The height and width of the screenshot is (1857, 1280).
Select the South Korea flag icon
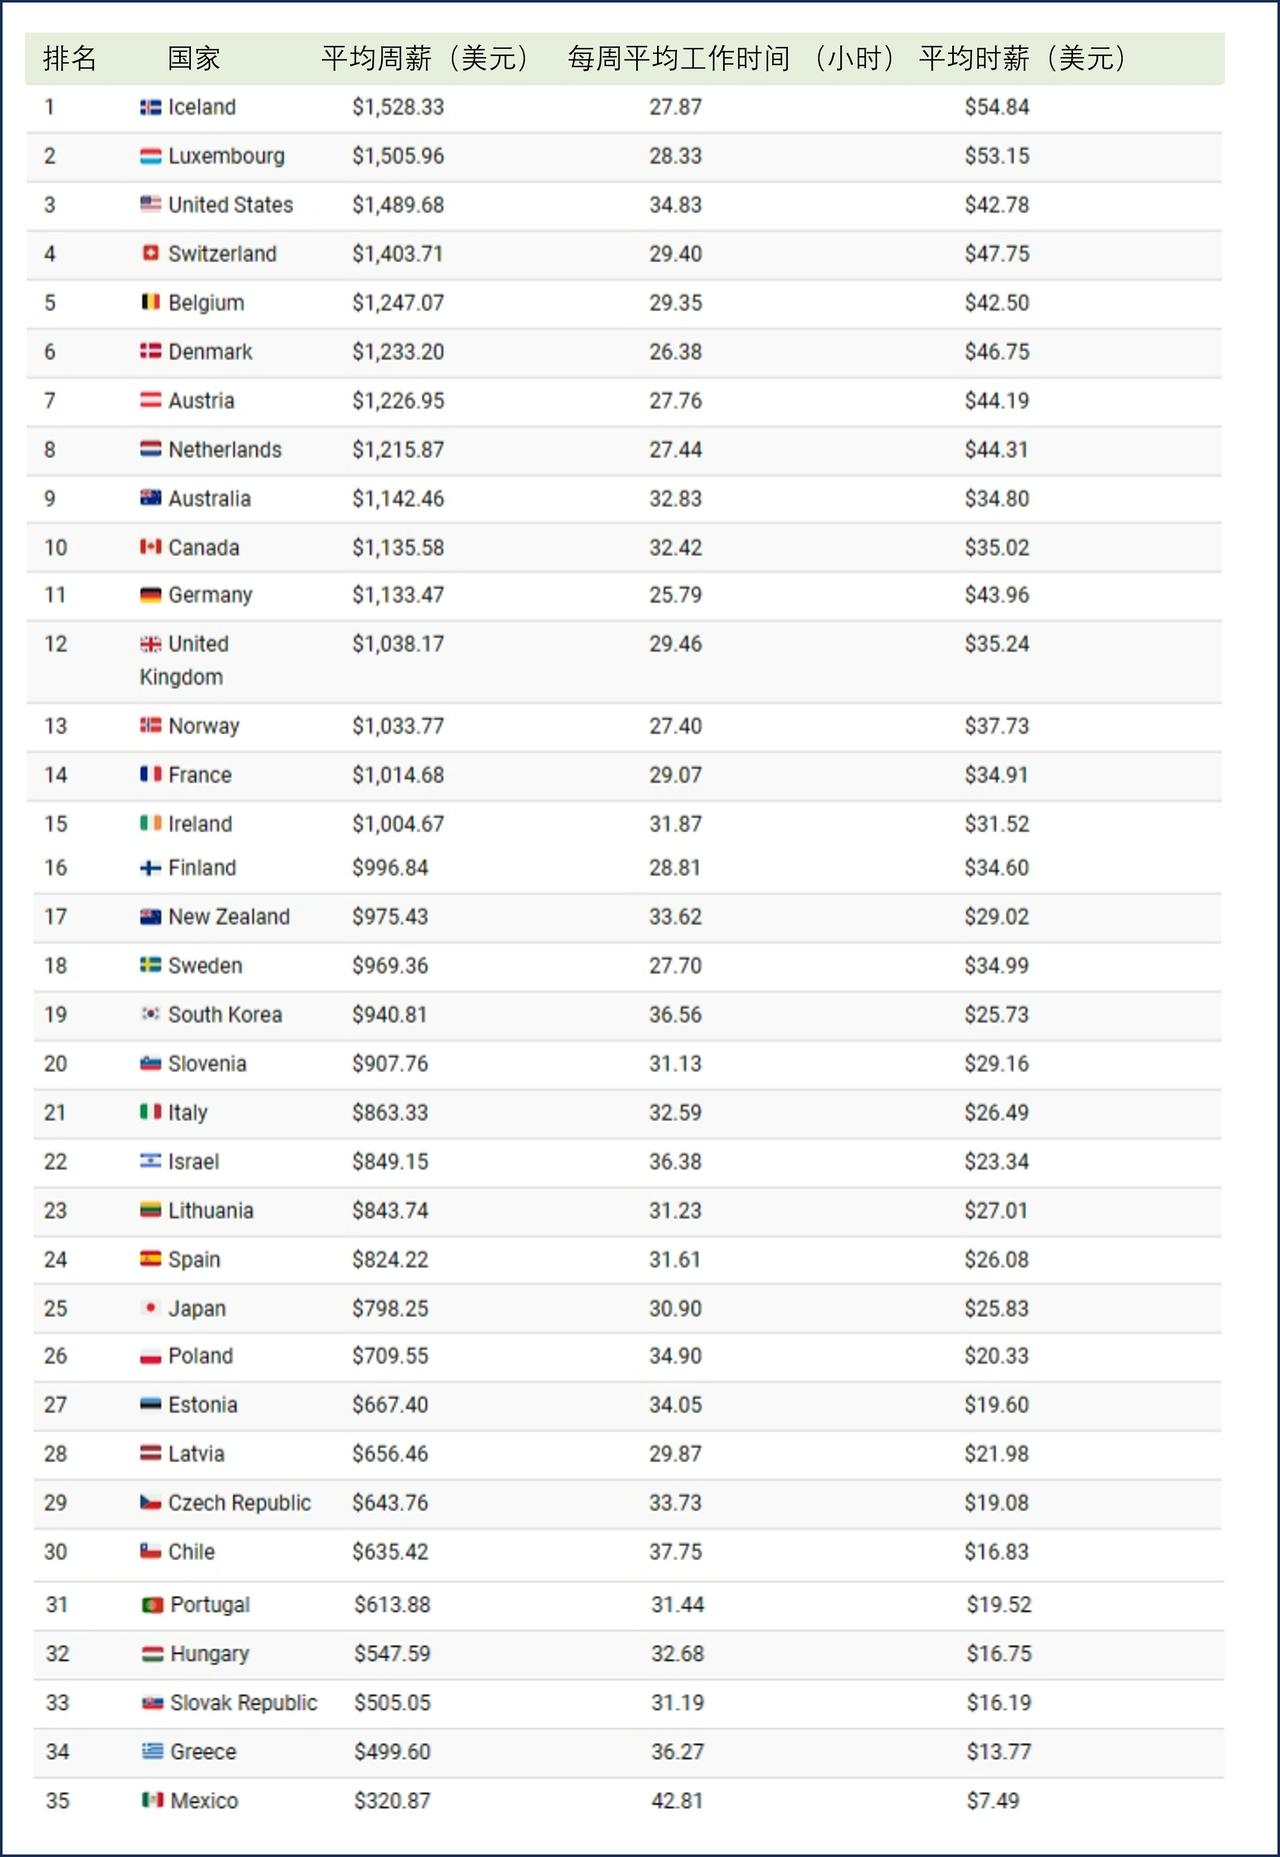pyautogui.click(x=150, y=1014)
